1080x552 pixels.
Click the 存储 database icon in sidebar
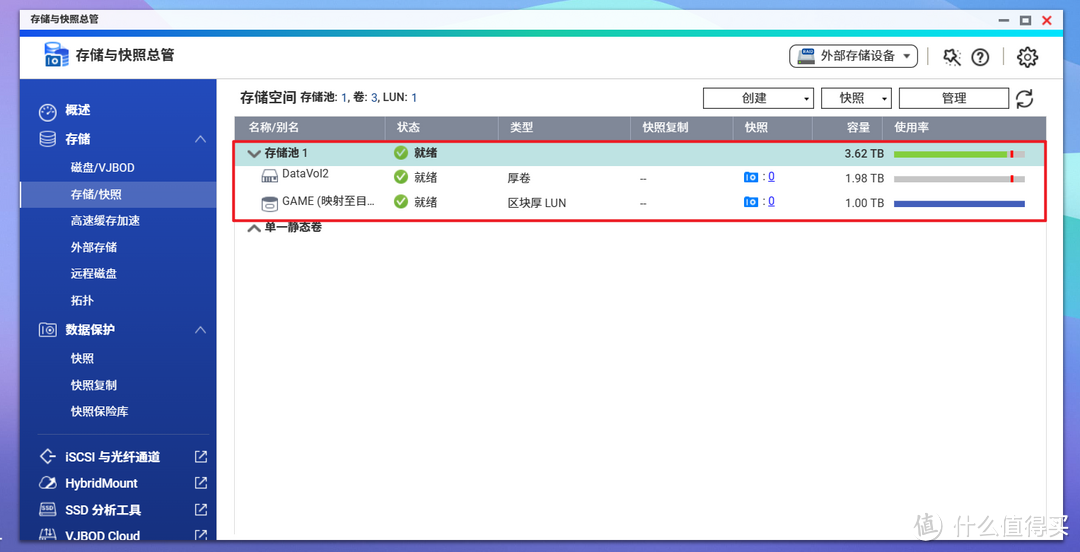pos(48,139)
